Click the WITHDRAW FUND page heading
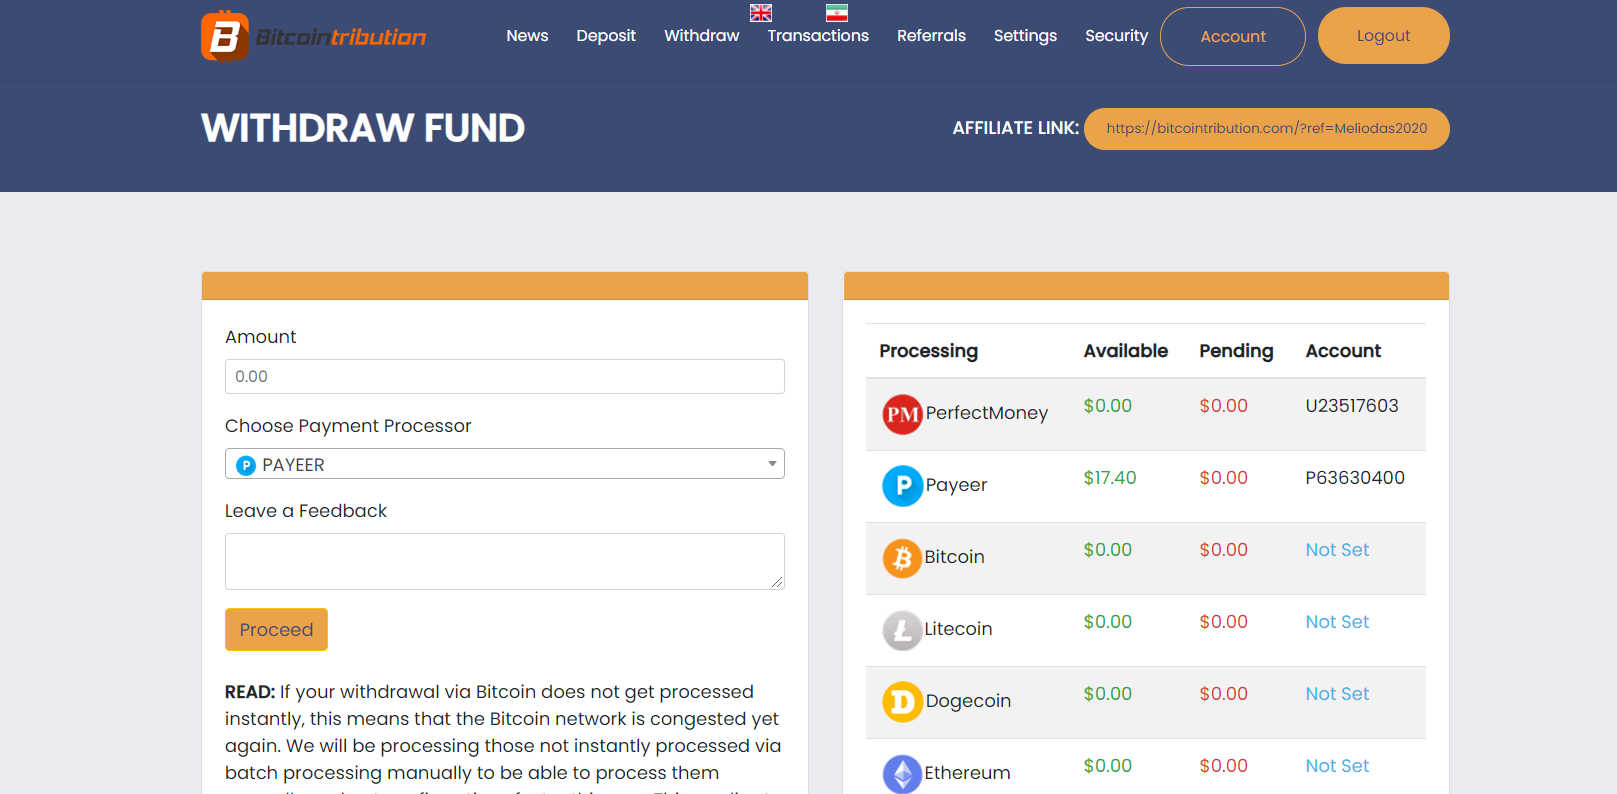This screenshot has height=794, width=1617. 363,128
